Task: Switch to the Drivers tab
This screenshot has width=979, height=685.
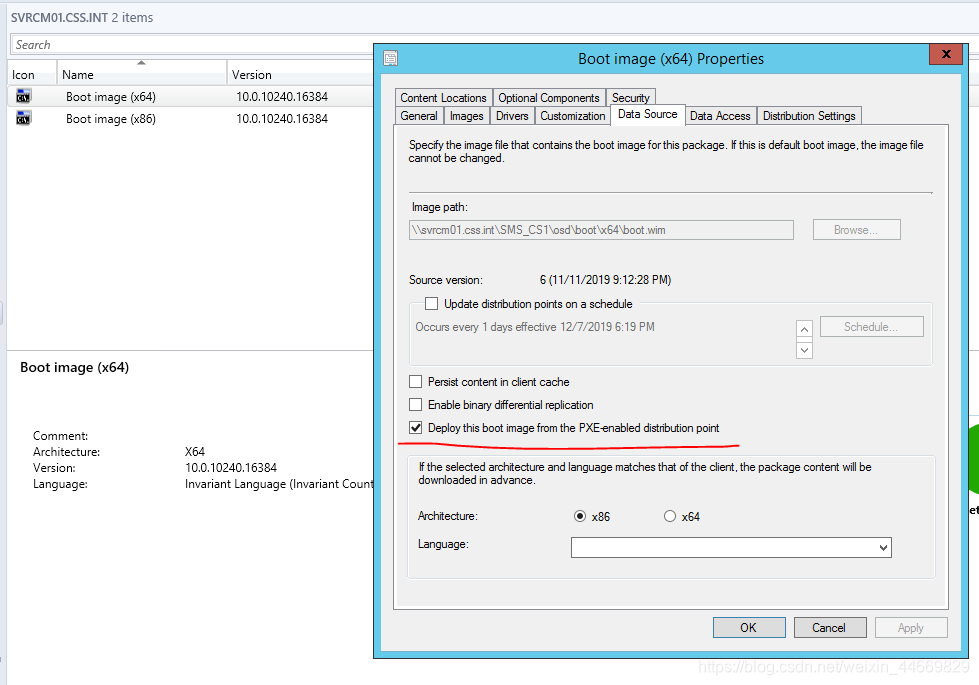Action: pyautogui.click(x=512, y=115)
